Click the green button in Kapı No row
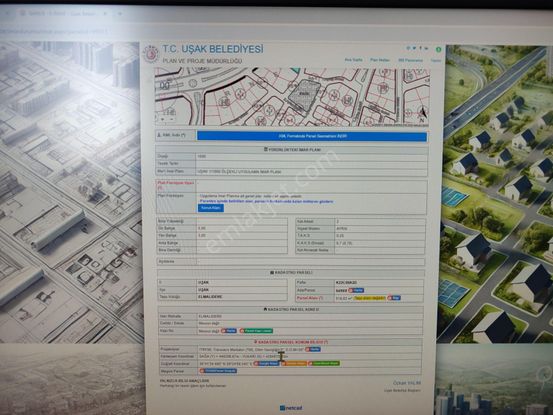 256,331
